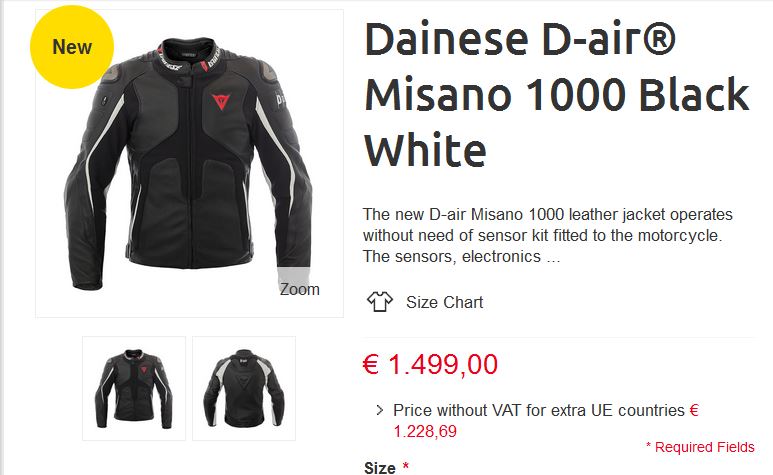Click the white Dainese lettering on jacket collar
Viewport: 773px width, 475px height.
click(214, 58)
